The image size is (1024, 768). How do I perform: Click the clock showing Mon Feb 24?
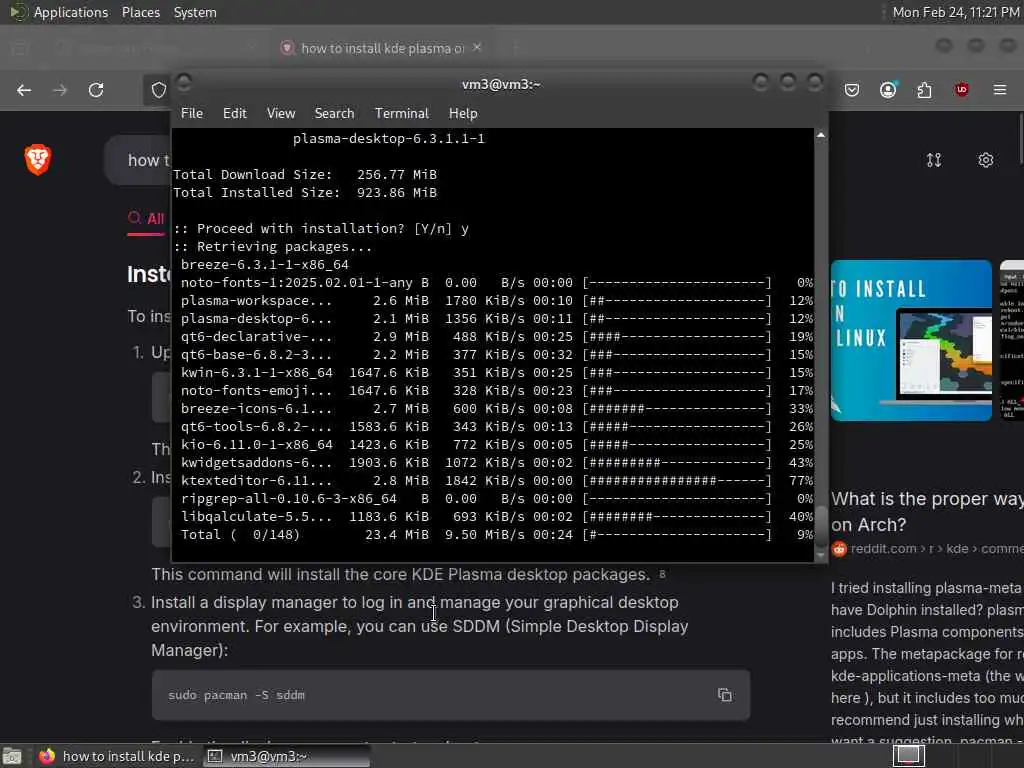click(955, 12)
